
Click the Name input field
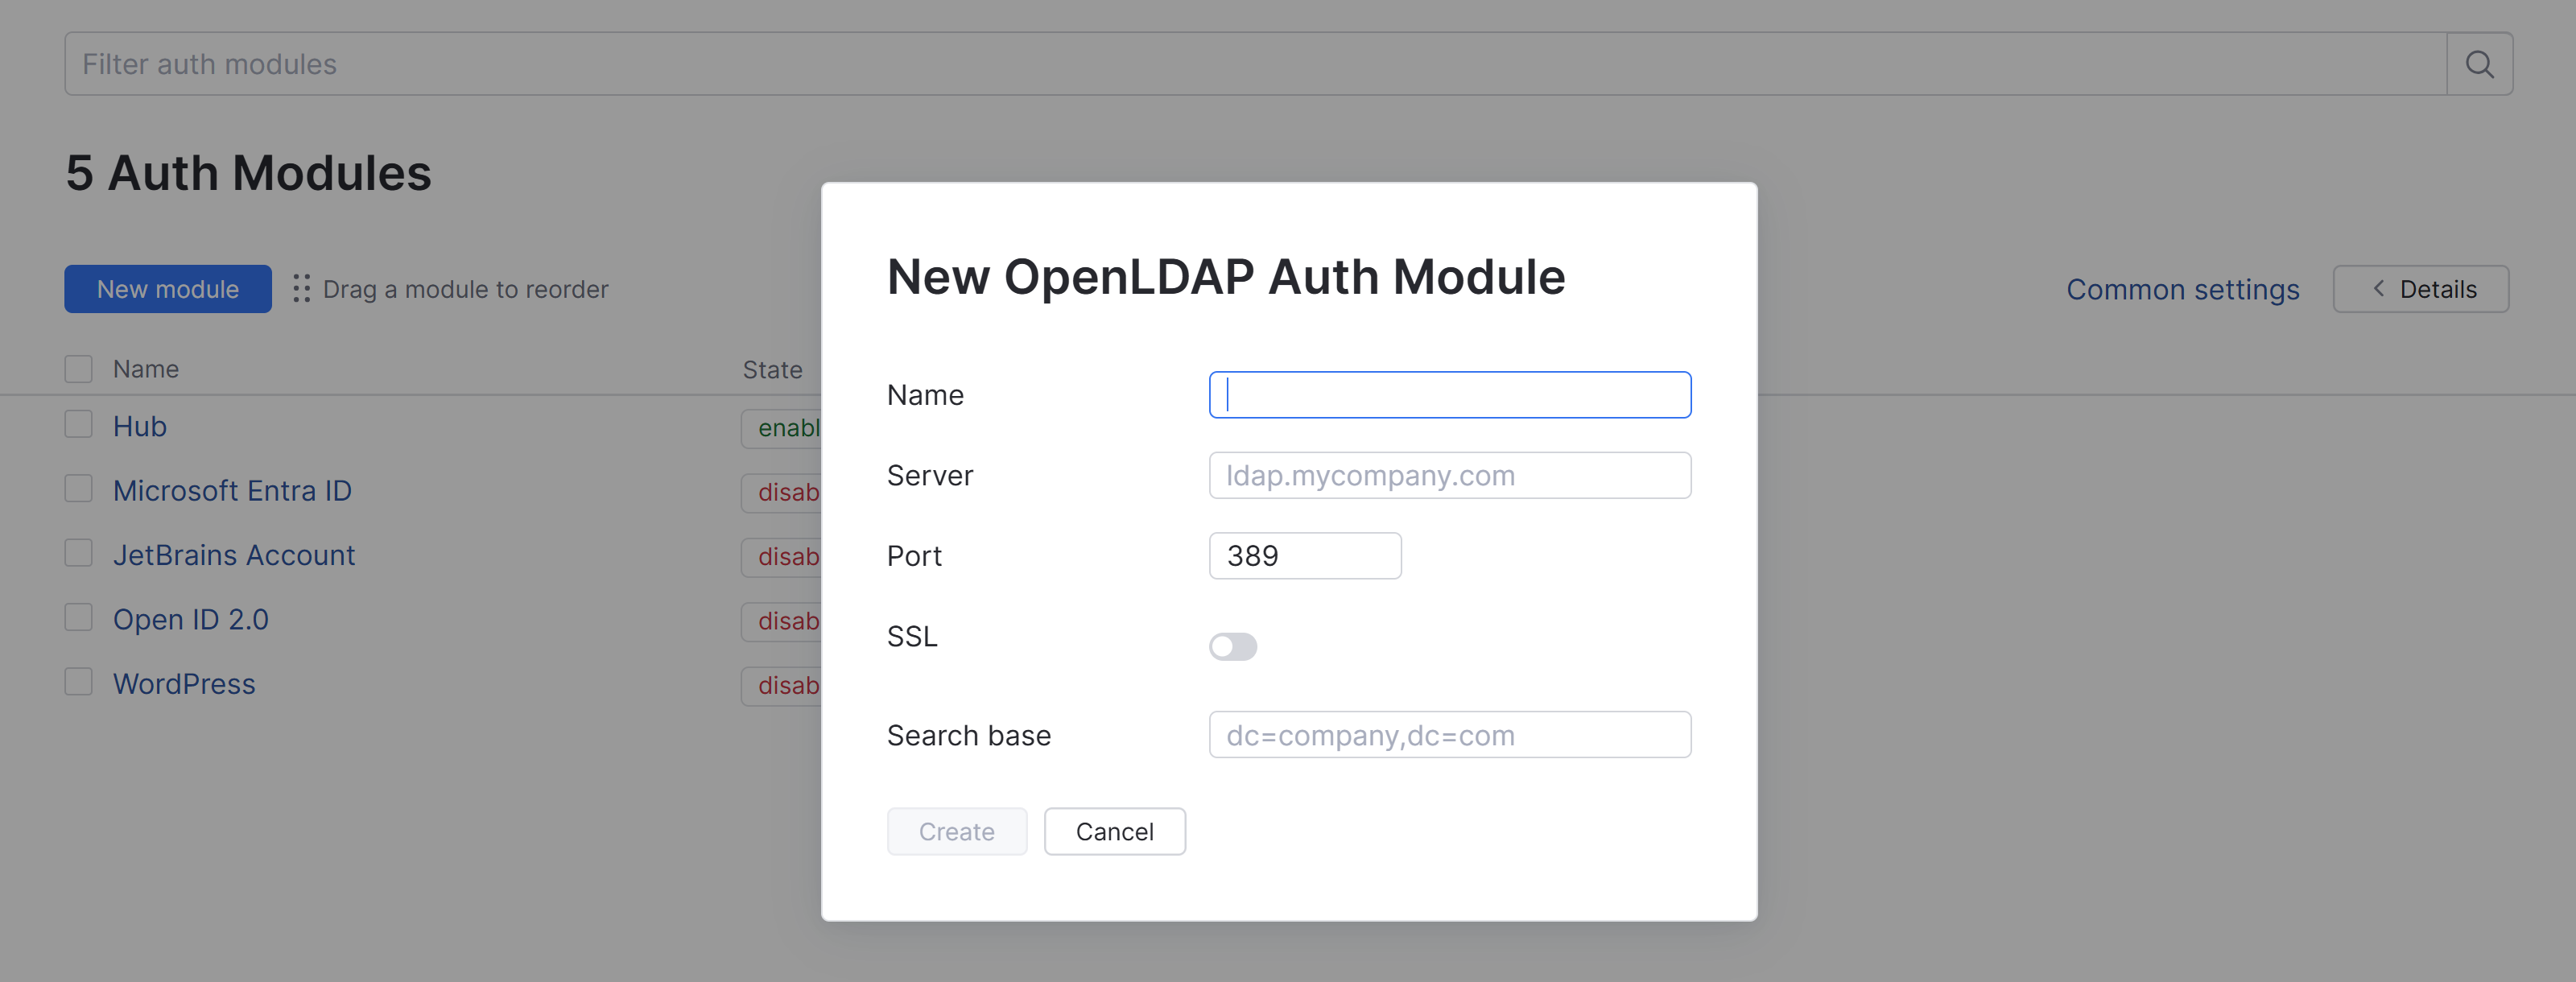point(1448,394)
